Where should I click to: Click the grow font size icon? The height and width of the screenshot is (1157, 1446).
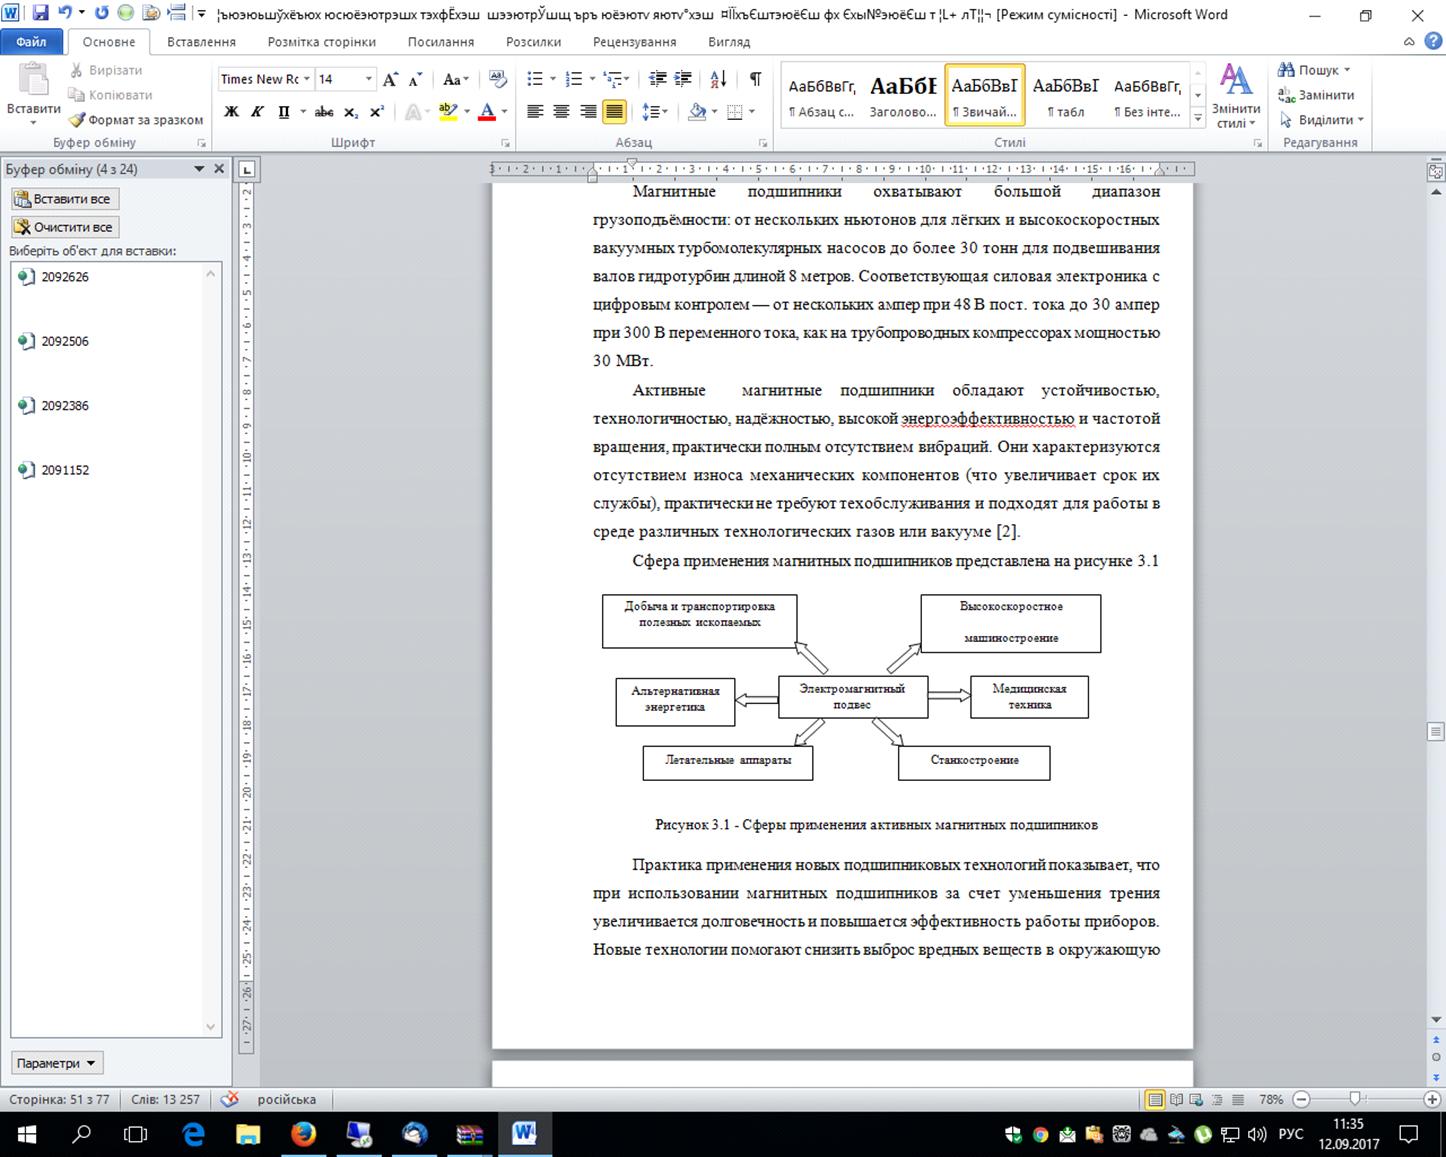(390, 79)
